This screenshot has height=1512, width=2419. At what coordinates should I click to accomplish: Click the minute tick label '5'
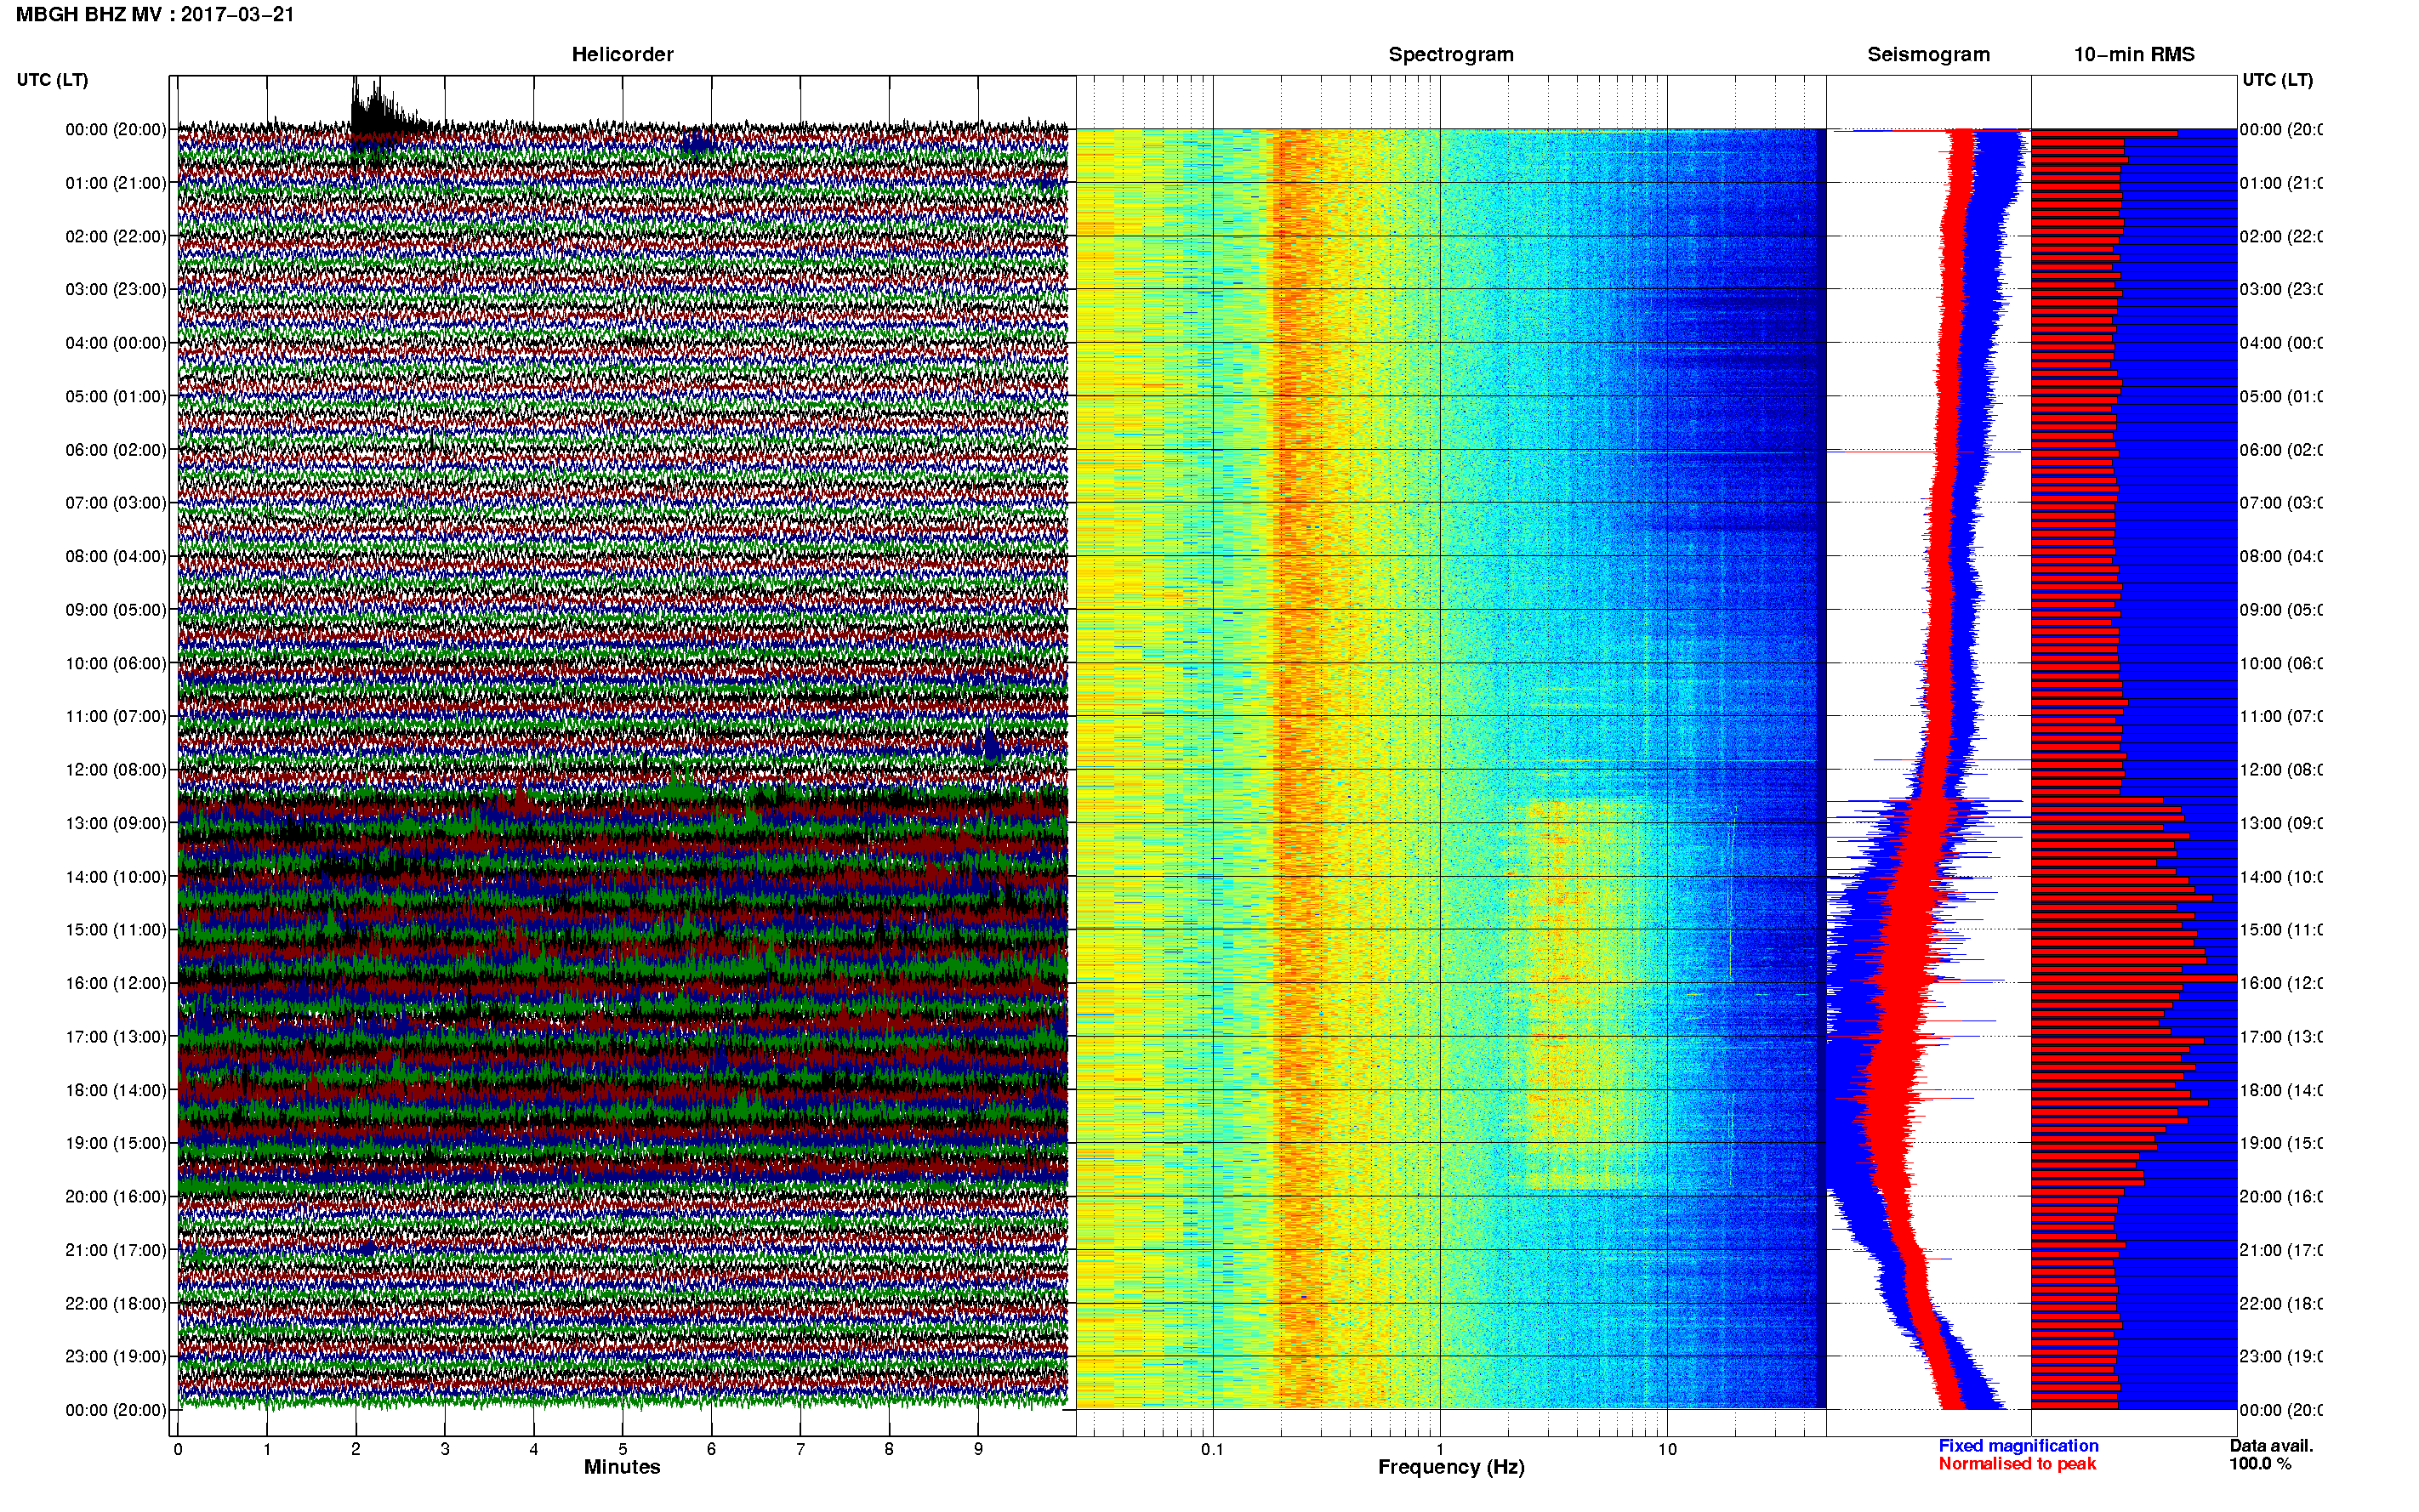[622, 1449]
